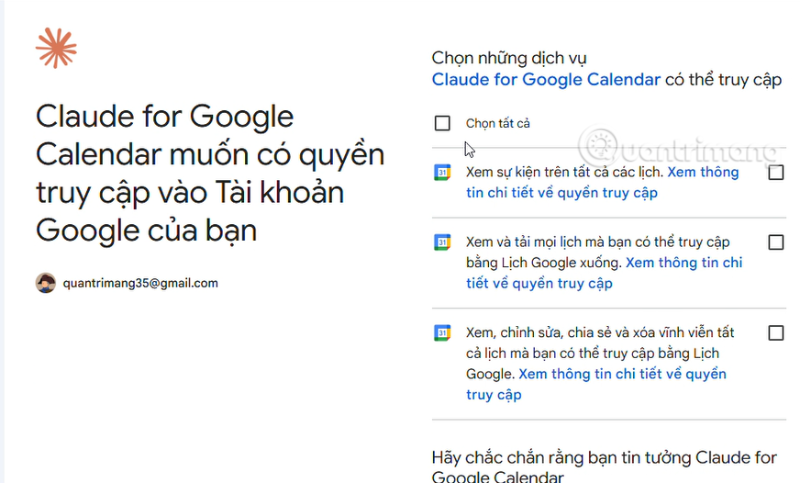The image size is (800, 483).
Task: Click the account avatar next to quantrimang35@gmail.com
Action: (45, 283)
